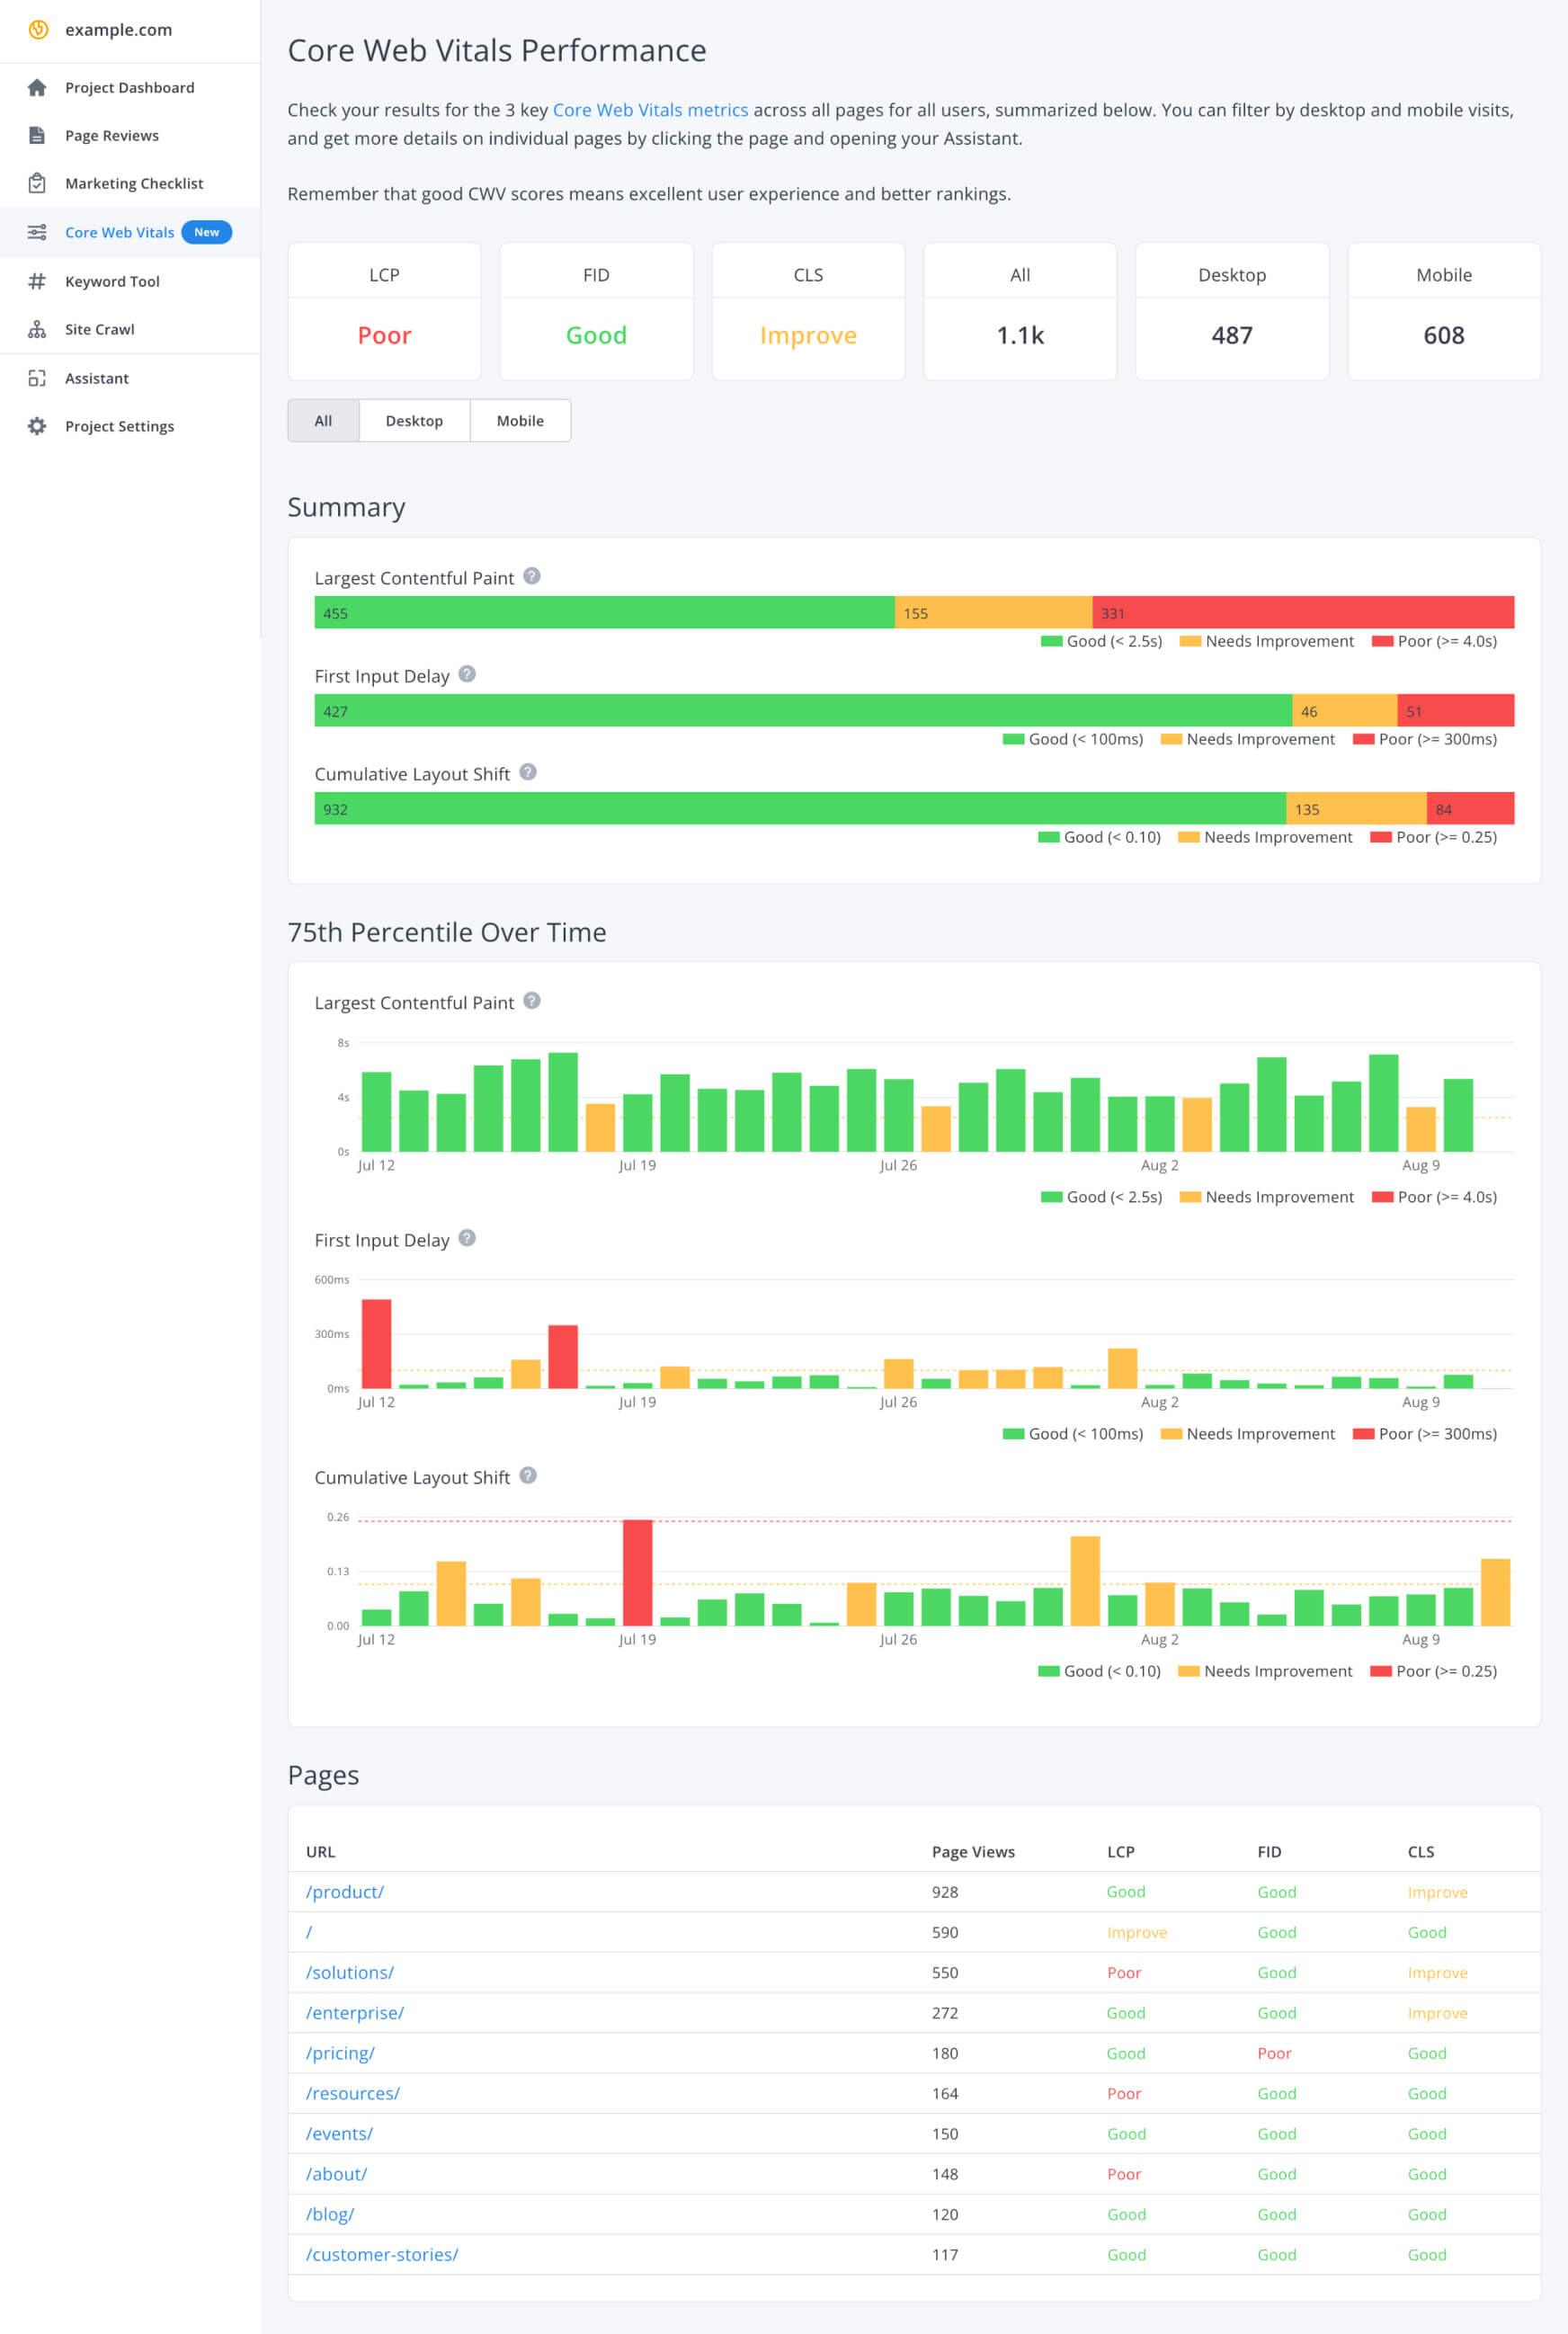Click the LCP Poor summary card

pos(384,312)
